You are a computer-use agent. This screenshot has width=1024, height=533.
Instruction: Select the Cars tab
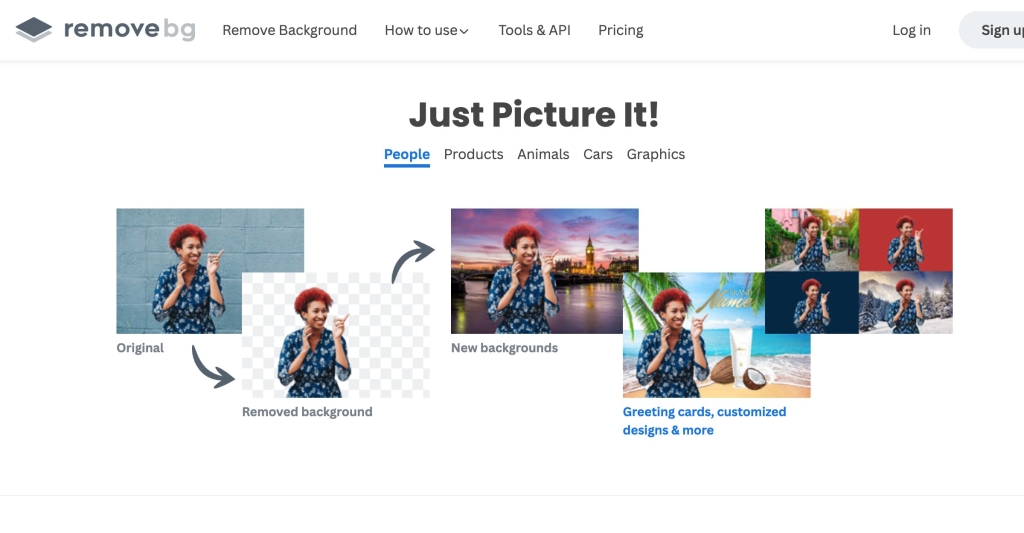(598, 154)
